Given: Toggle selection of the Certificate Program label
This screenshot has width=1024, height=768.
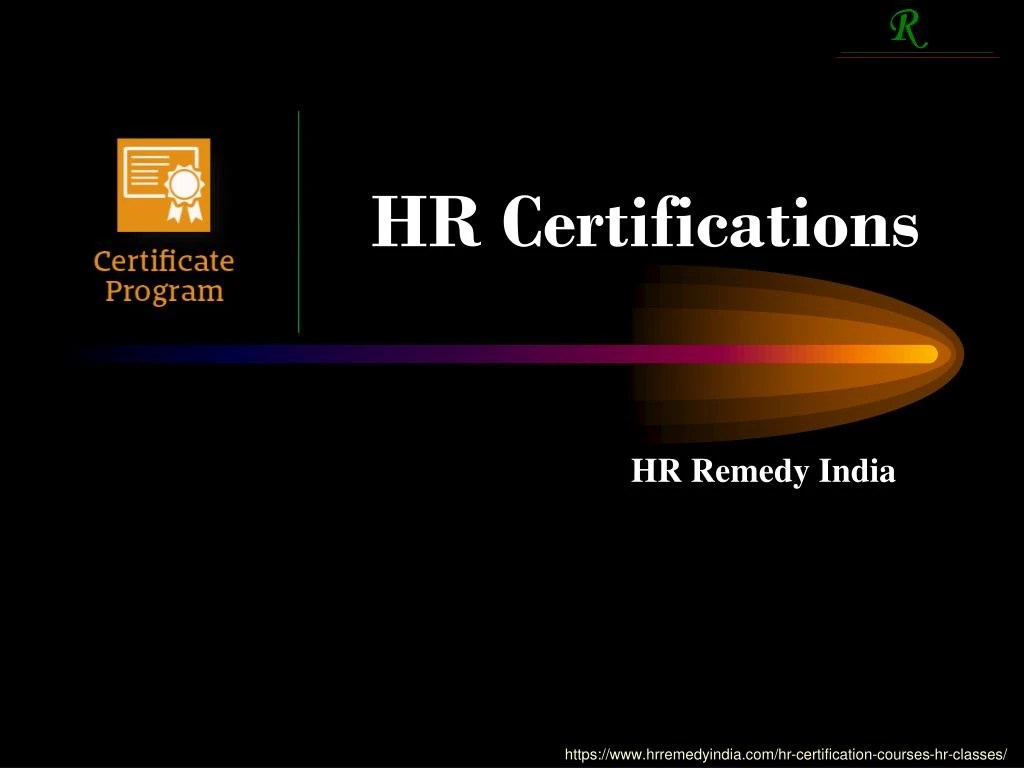Looking at the screenshot, I should 164,276.
